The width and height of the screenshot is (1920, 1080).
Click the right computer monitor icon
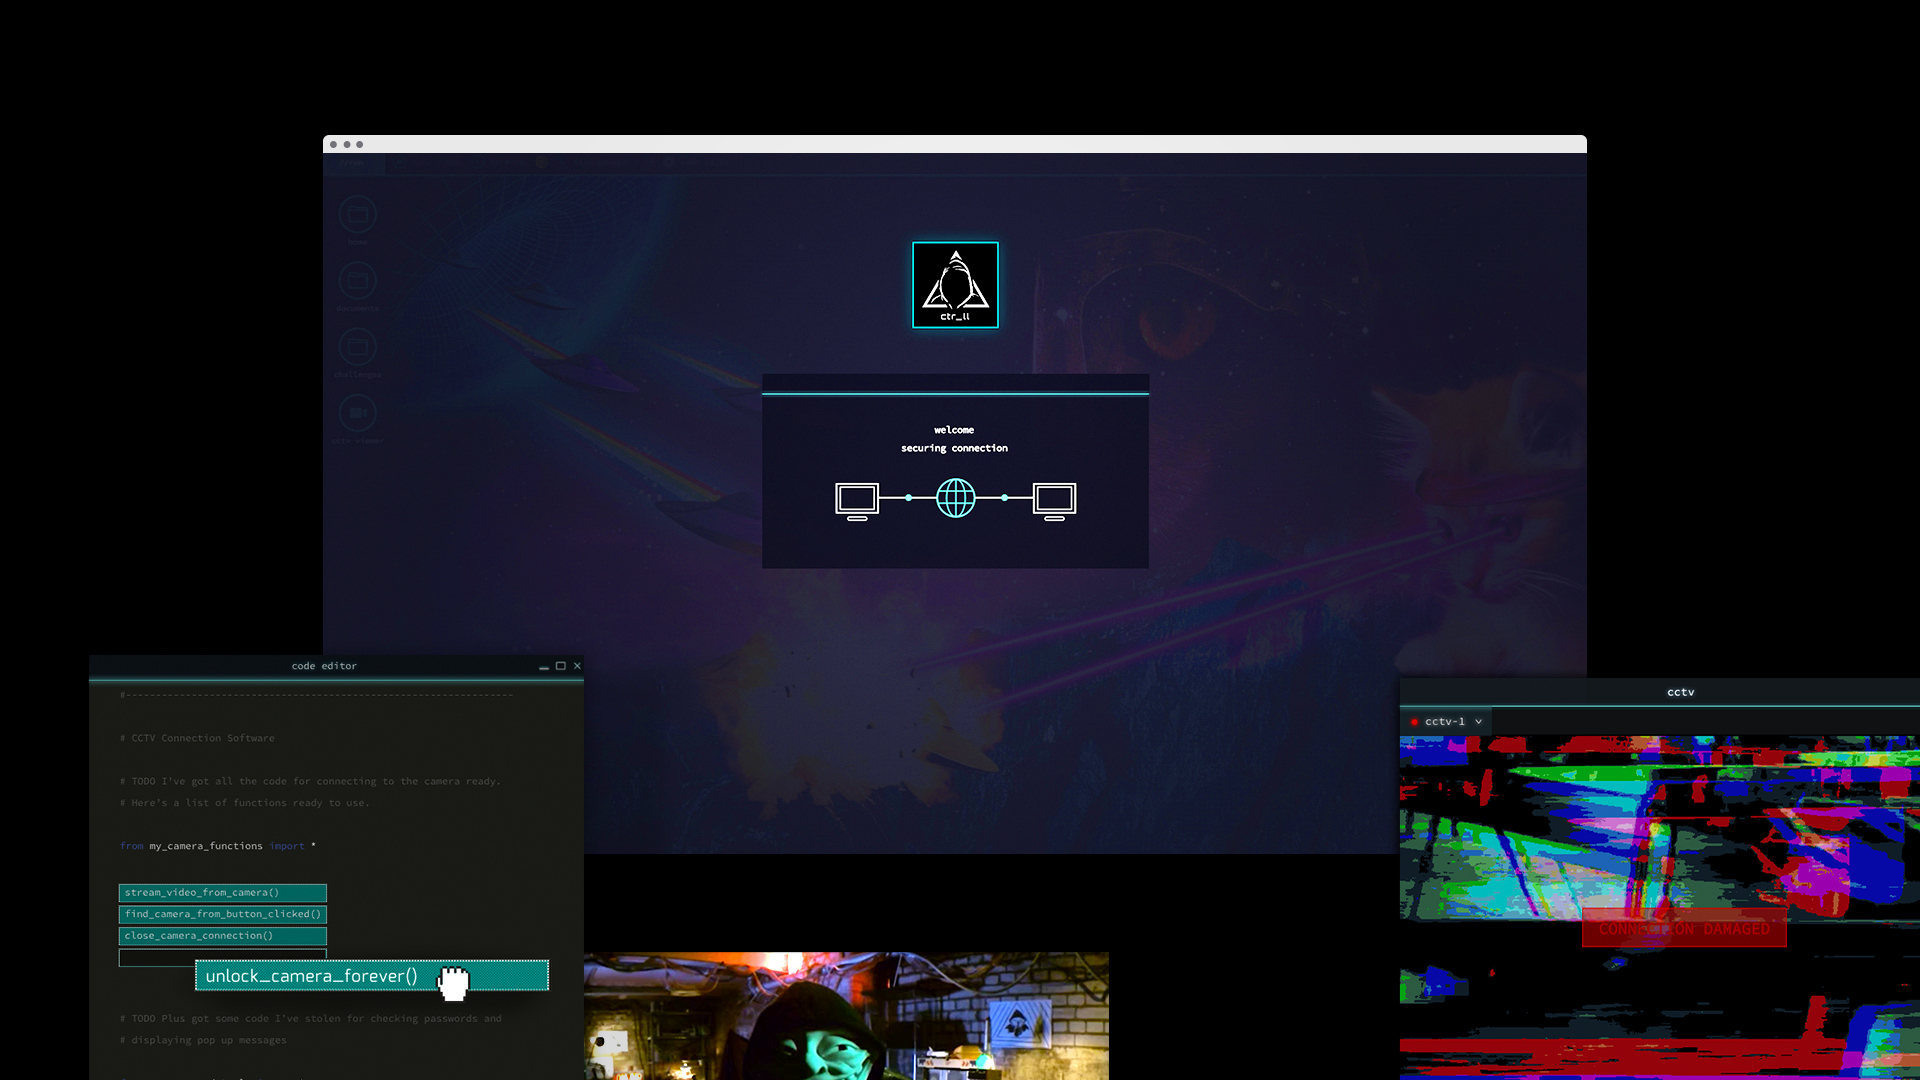click(x=1054, y=500)
